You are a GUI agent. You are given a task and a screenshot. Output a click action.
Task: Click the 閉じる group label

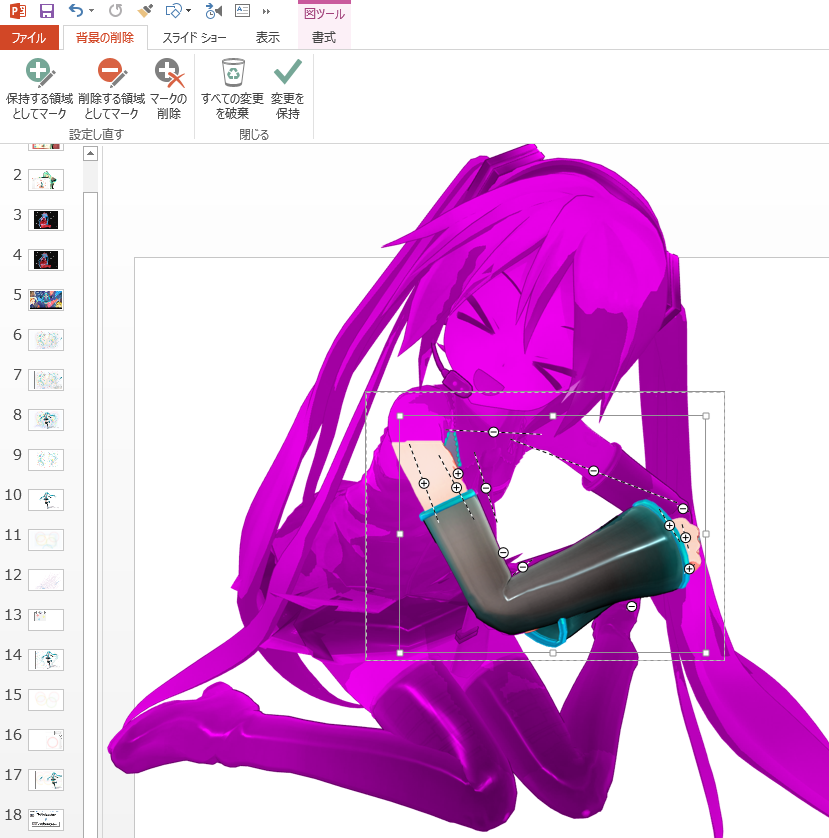254,134
